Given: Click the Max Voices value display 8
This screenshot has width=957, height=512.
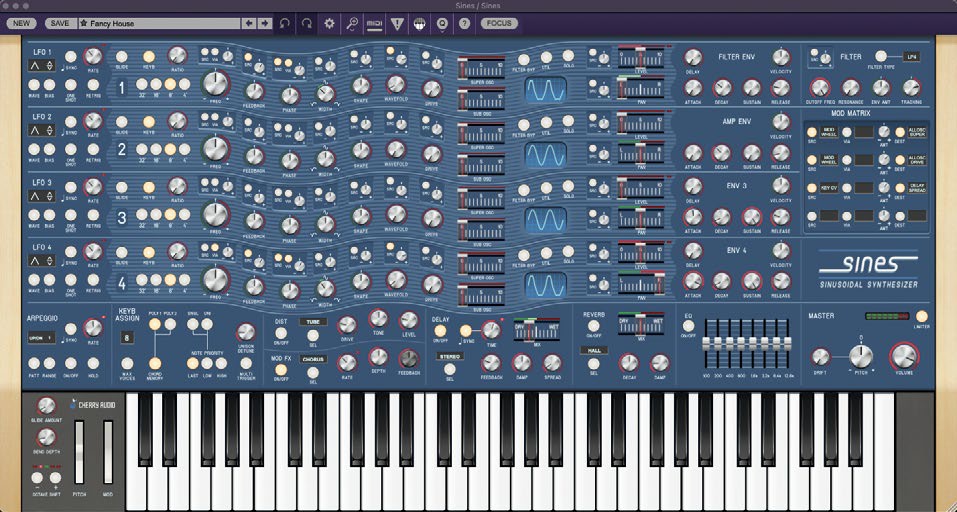Looking at the screenshot, I should click(128, 337).
